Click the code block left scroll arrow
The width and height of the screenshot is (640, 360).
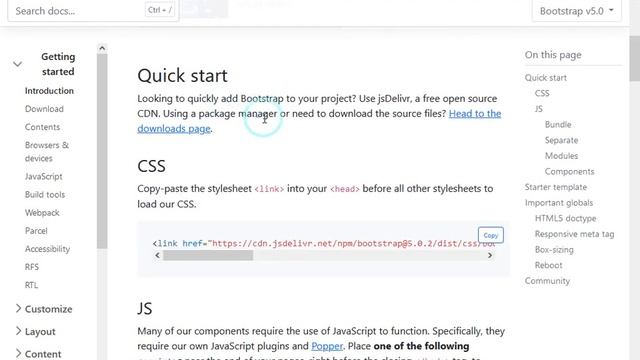(x=158, y=256)
